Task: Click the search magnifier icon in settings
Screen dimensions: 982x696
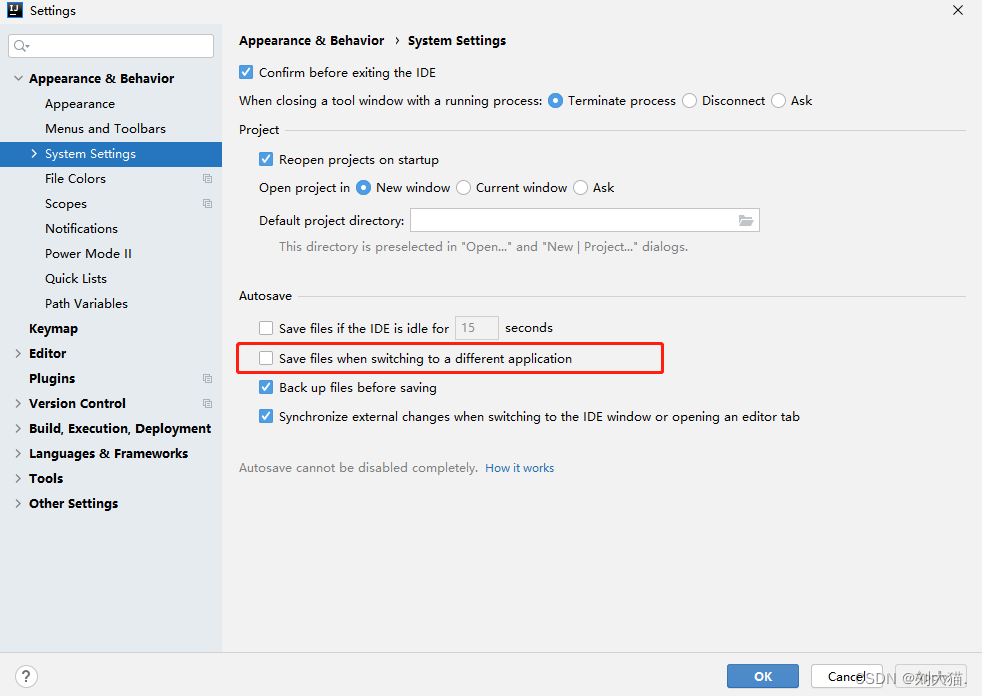Action: click(x=21, y=46)
